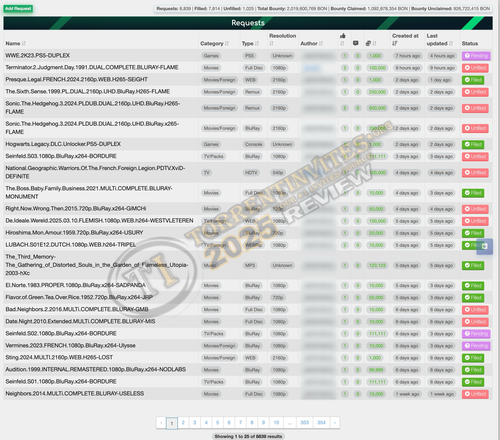The height and width of the screenshot is (440, 500).
Task: Sort requests by Resolution column
Action: point(282,39)
